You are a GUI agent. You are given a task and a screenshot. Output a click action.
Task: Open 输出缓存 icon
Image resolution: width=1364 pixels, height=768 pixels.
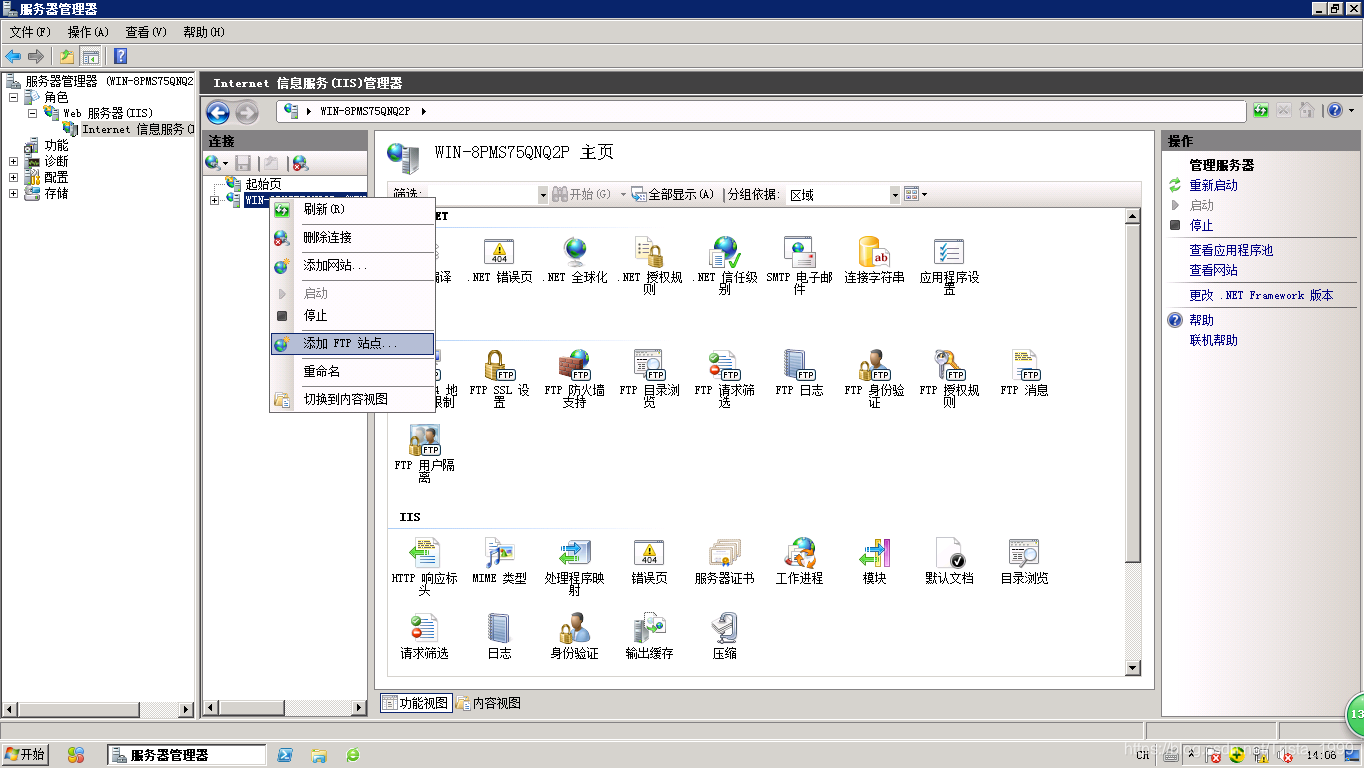(x=650, y=627)
